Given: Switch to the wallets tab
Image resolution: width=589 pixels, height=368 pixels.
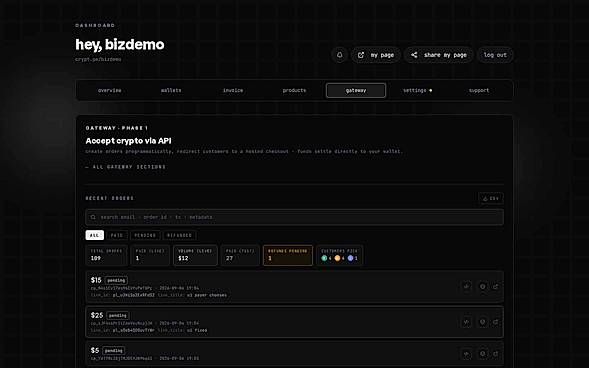Looking at the screenshot, I should 171,90.
